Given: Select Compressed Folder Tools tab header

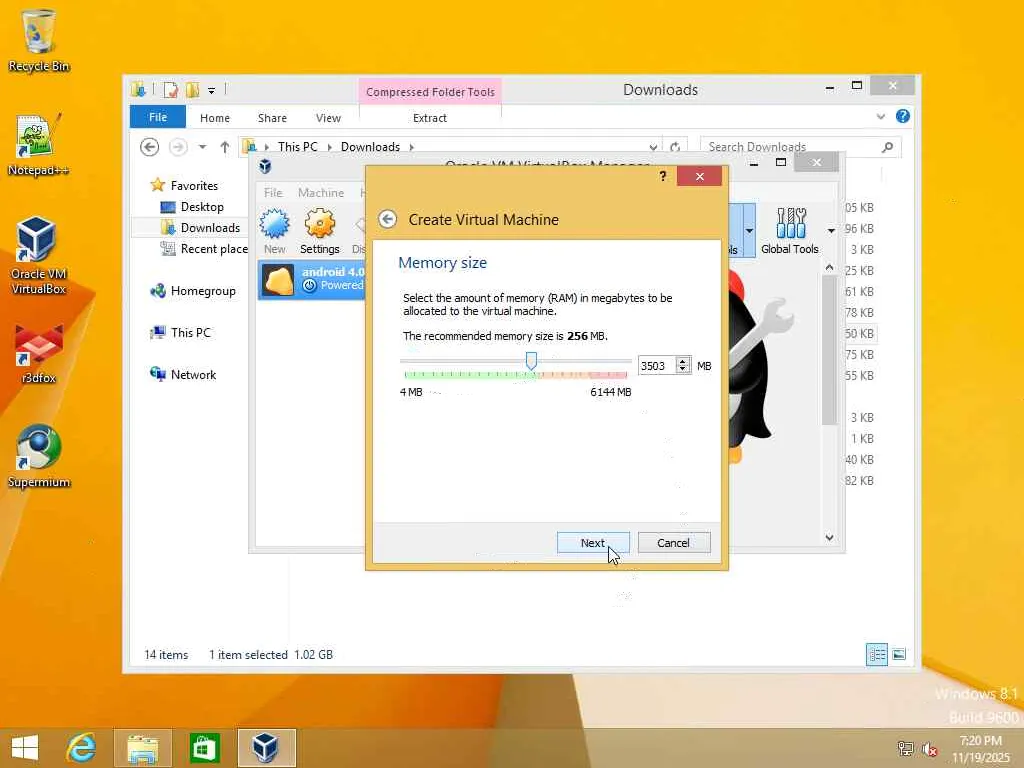Looking at the screenshot, I should (x=430, y=92).
